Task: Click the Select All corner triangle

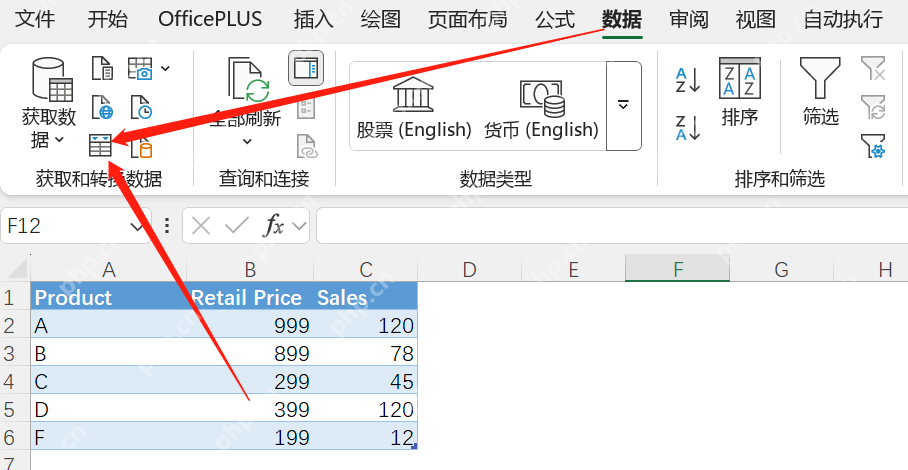Action: 15,269
